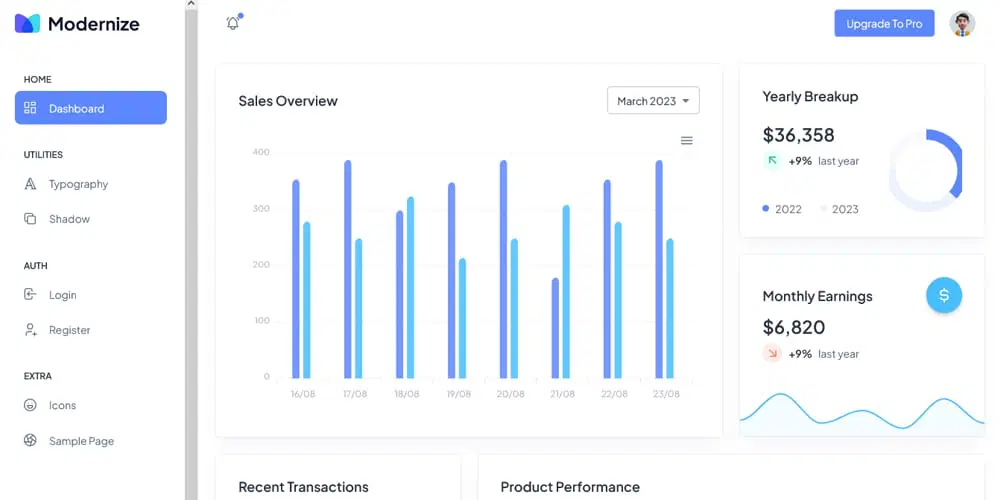Click the Sample Page aperture icon

point(30,441)
